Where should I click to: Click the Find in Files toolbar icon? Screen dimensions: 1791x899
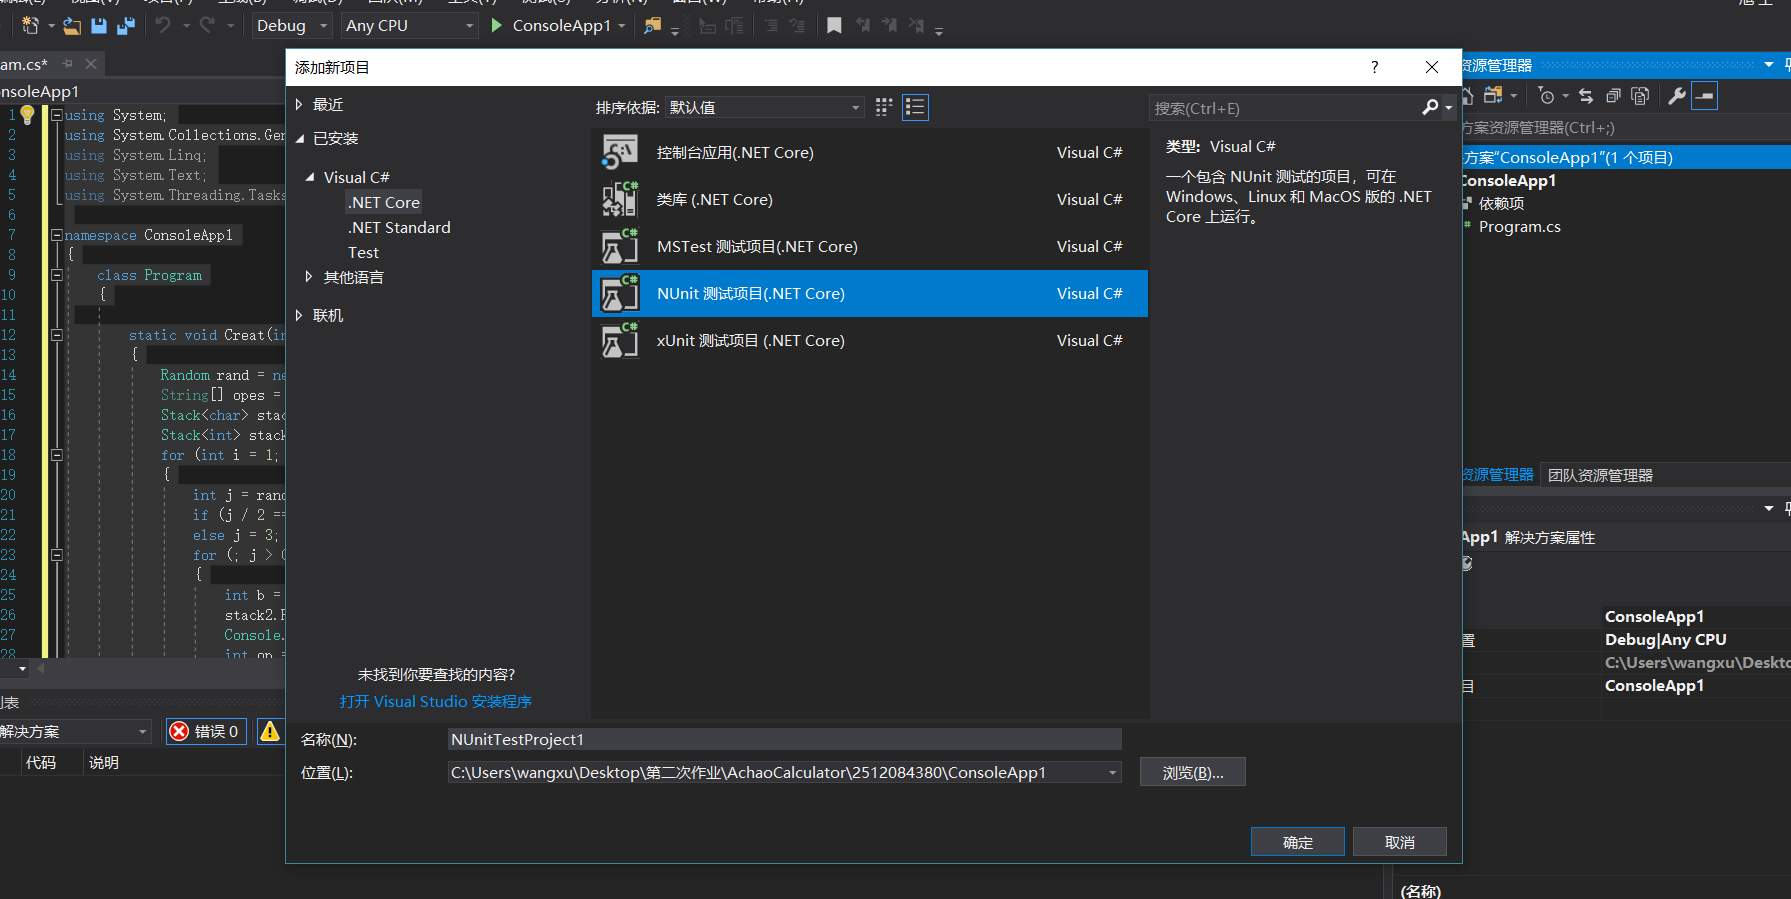(652, 26)
